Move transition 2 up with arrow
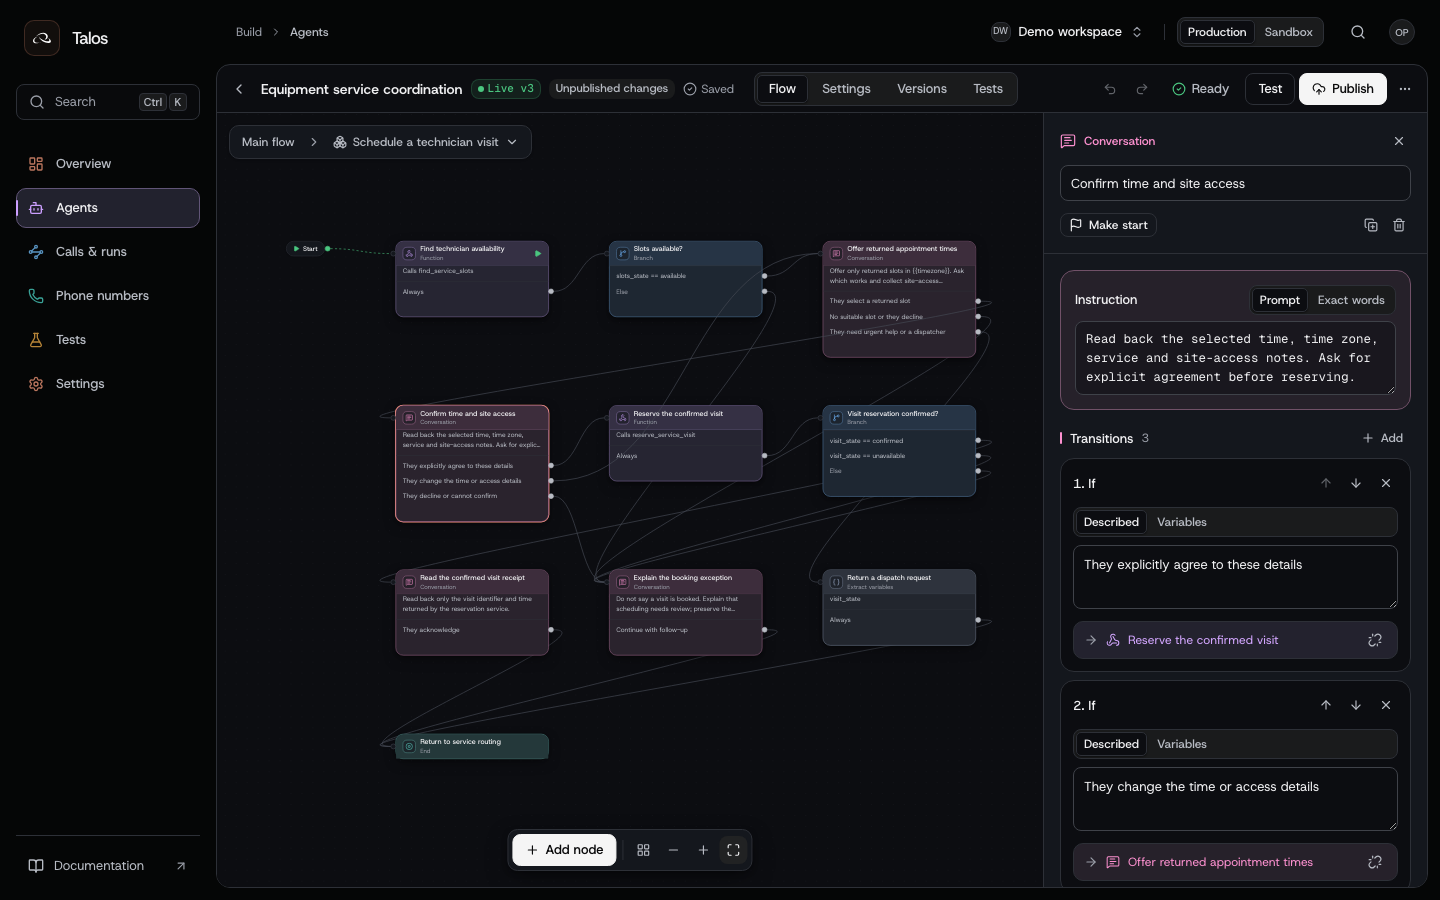Screen dimensions: 1440x900 point(1326,705)
